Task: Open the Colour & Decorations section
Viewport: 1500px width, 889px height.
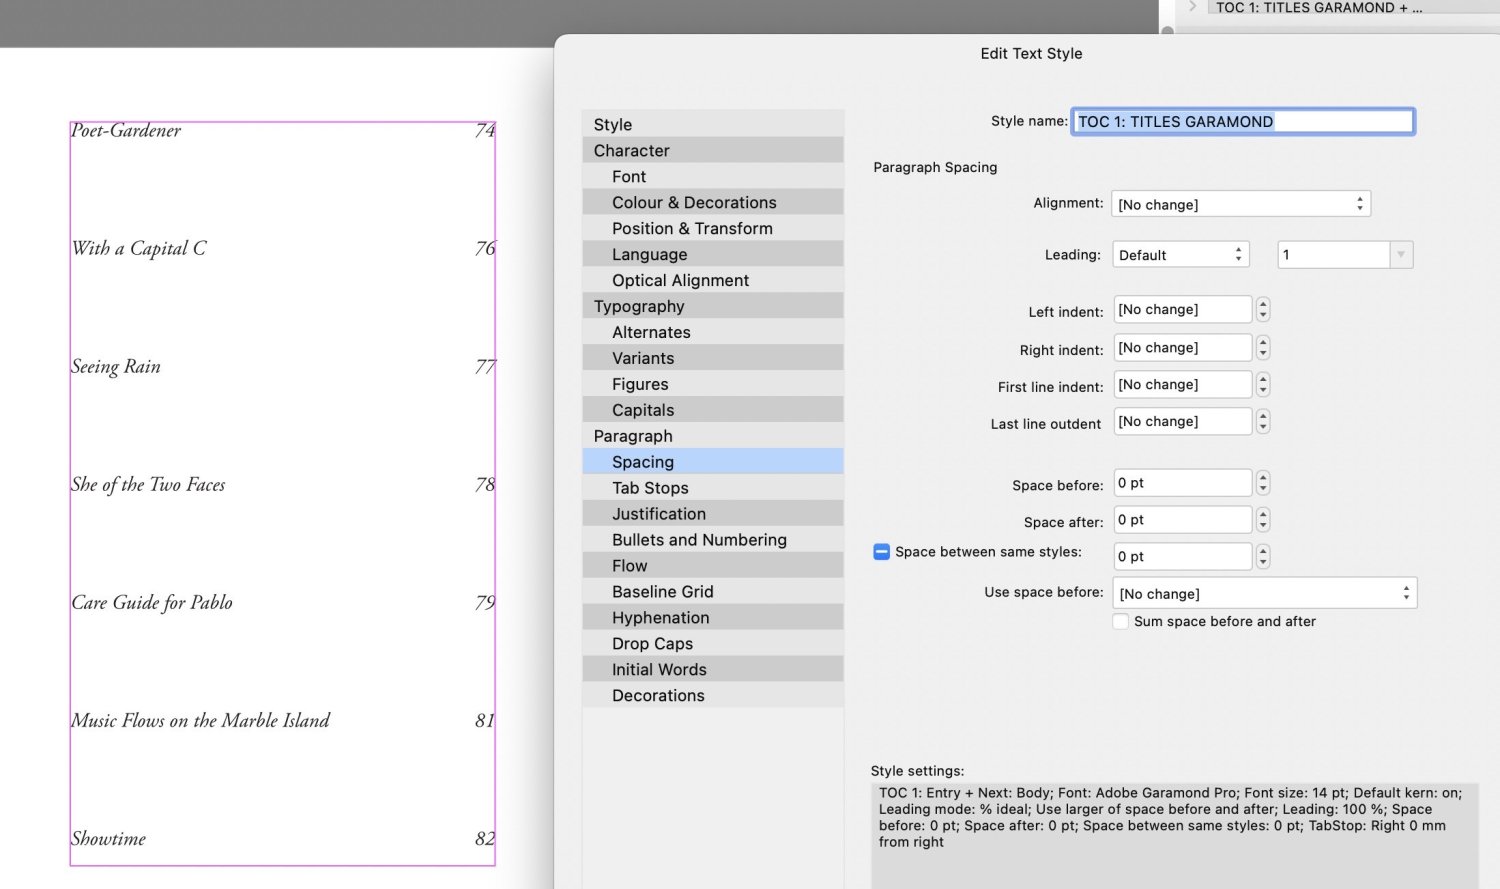Action: tap(693, 202)
